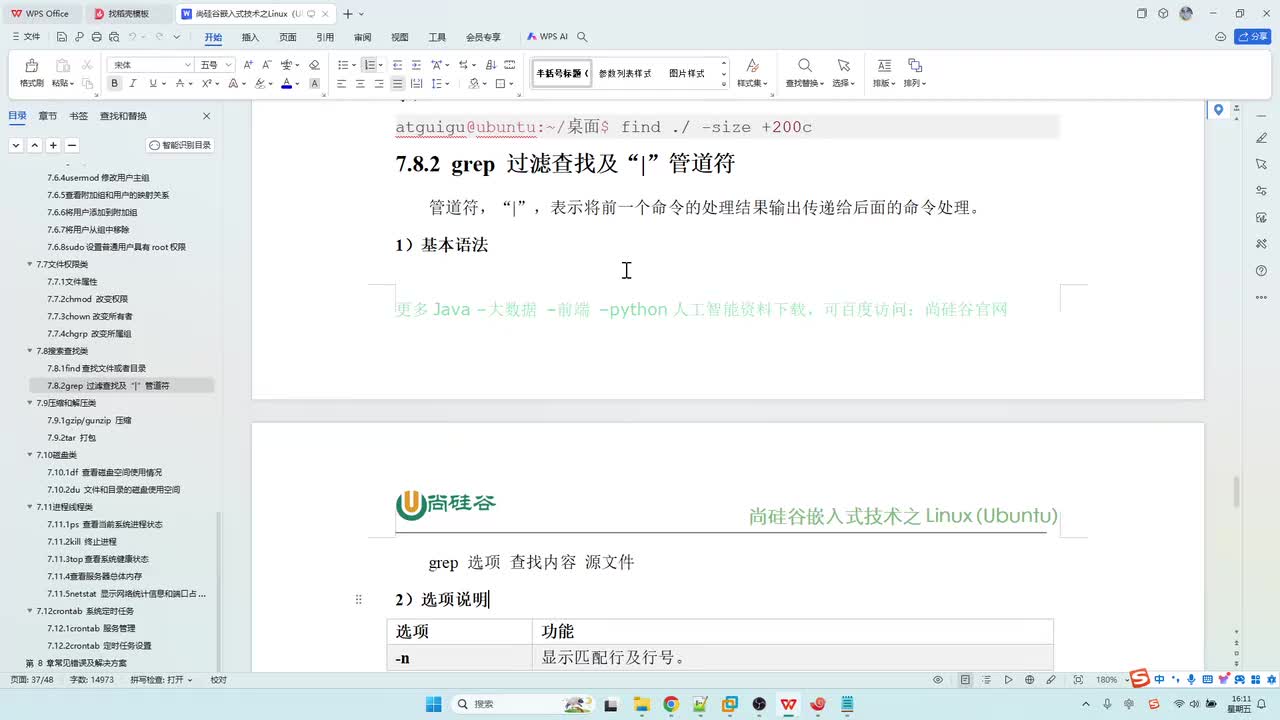Collapse the 7.10磁盘类 tree section
The image size is (1280, 720).
tap(29, 455)
